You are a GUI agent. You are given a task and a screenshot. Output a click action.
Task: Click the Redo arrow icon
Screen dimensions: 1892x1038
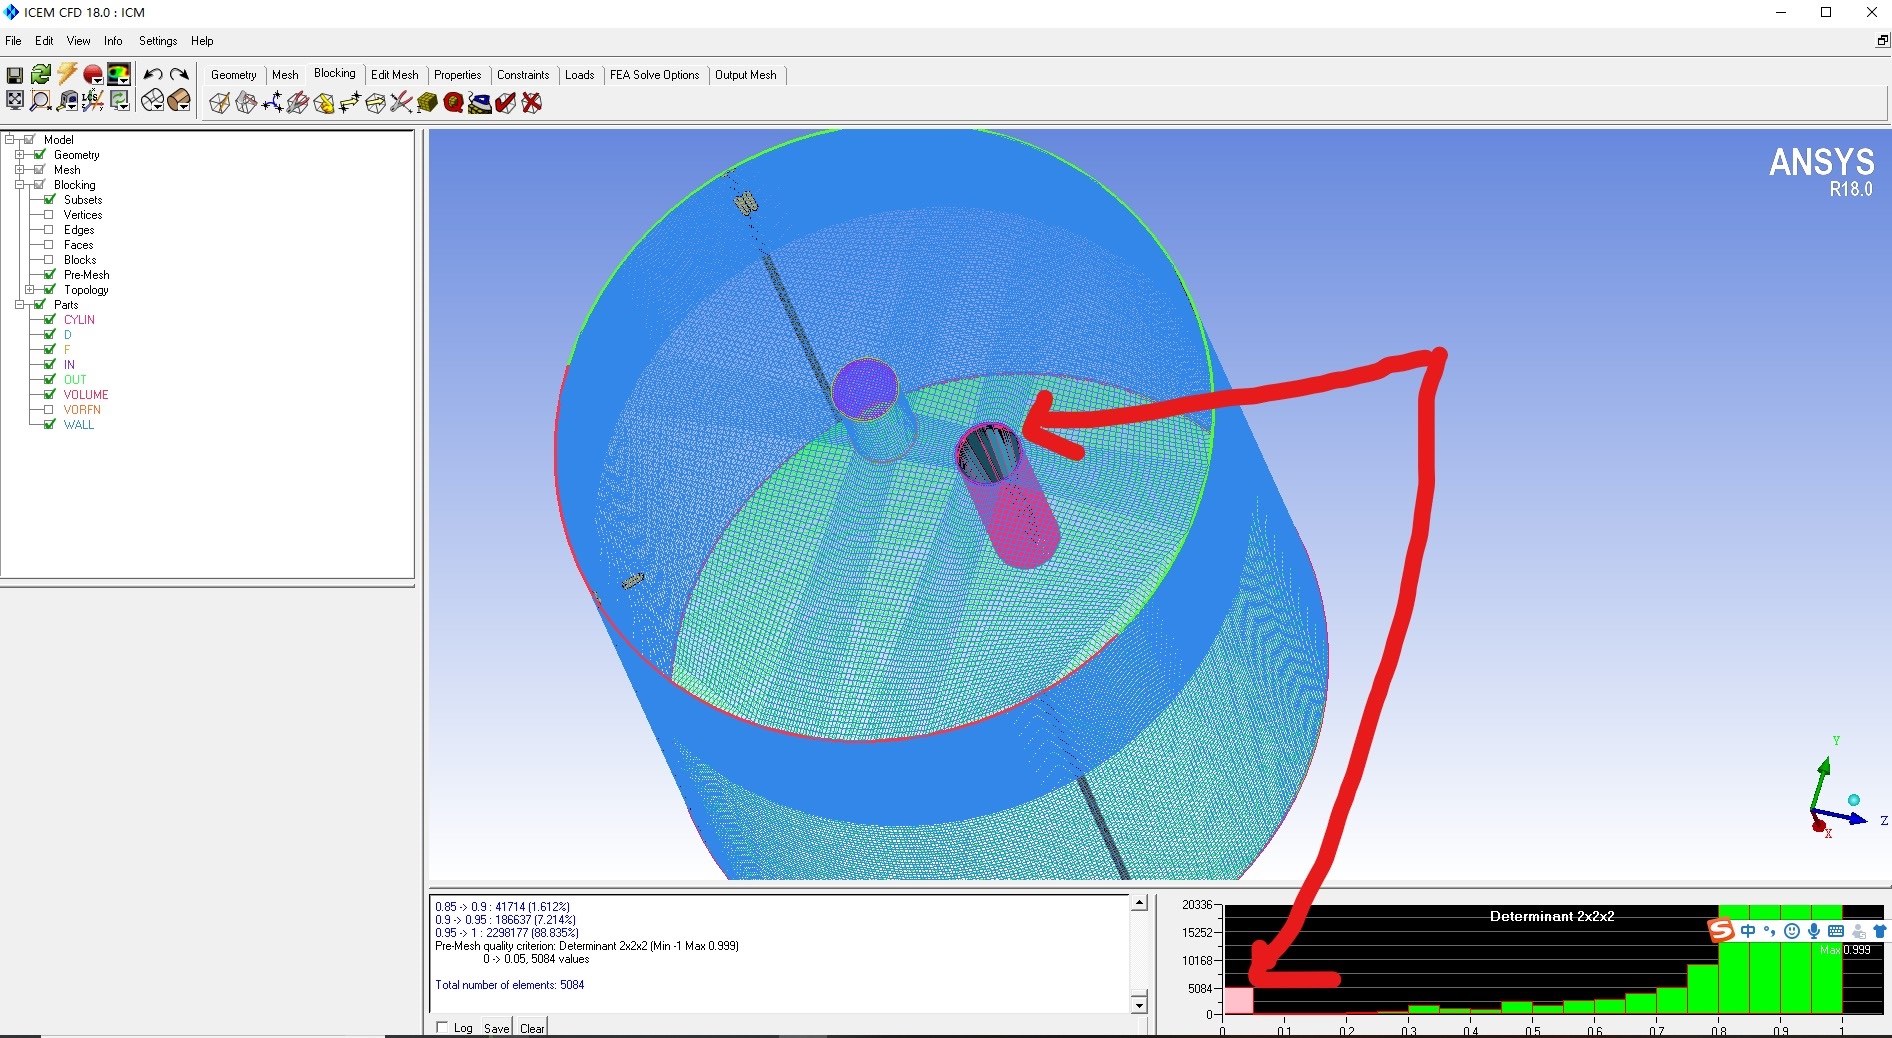point(179,75)
